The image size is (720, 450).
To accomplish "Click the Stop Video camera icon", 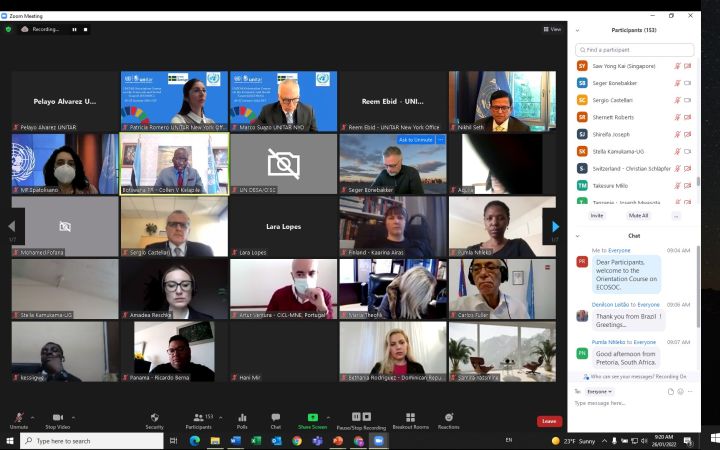I will (x=57, y=417).
